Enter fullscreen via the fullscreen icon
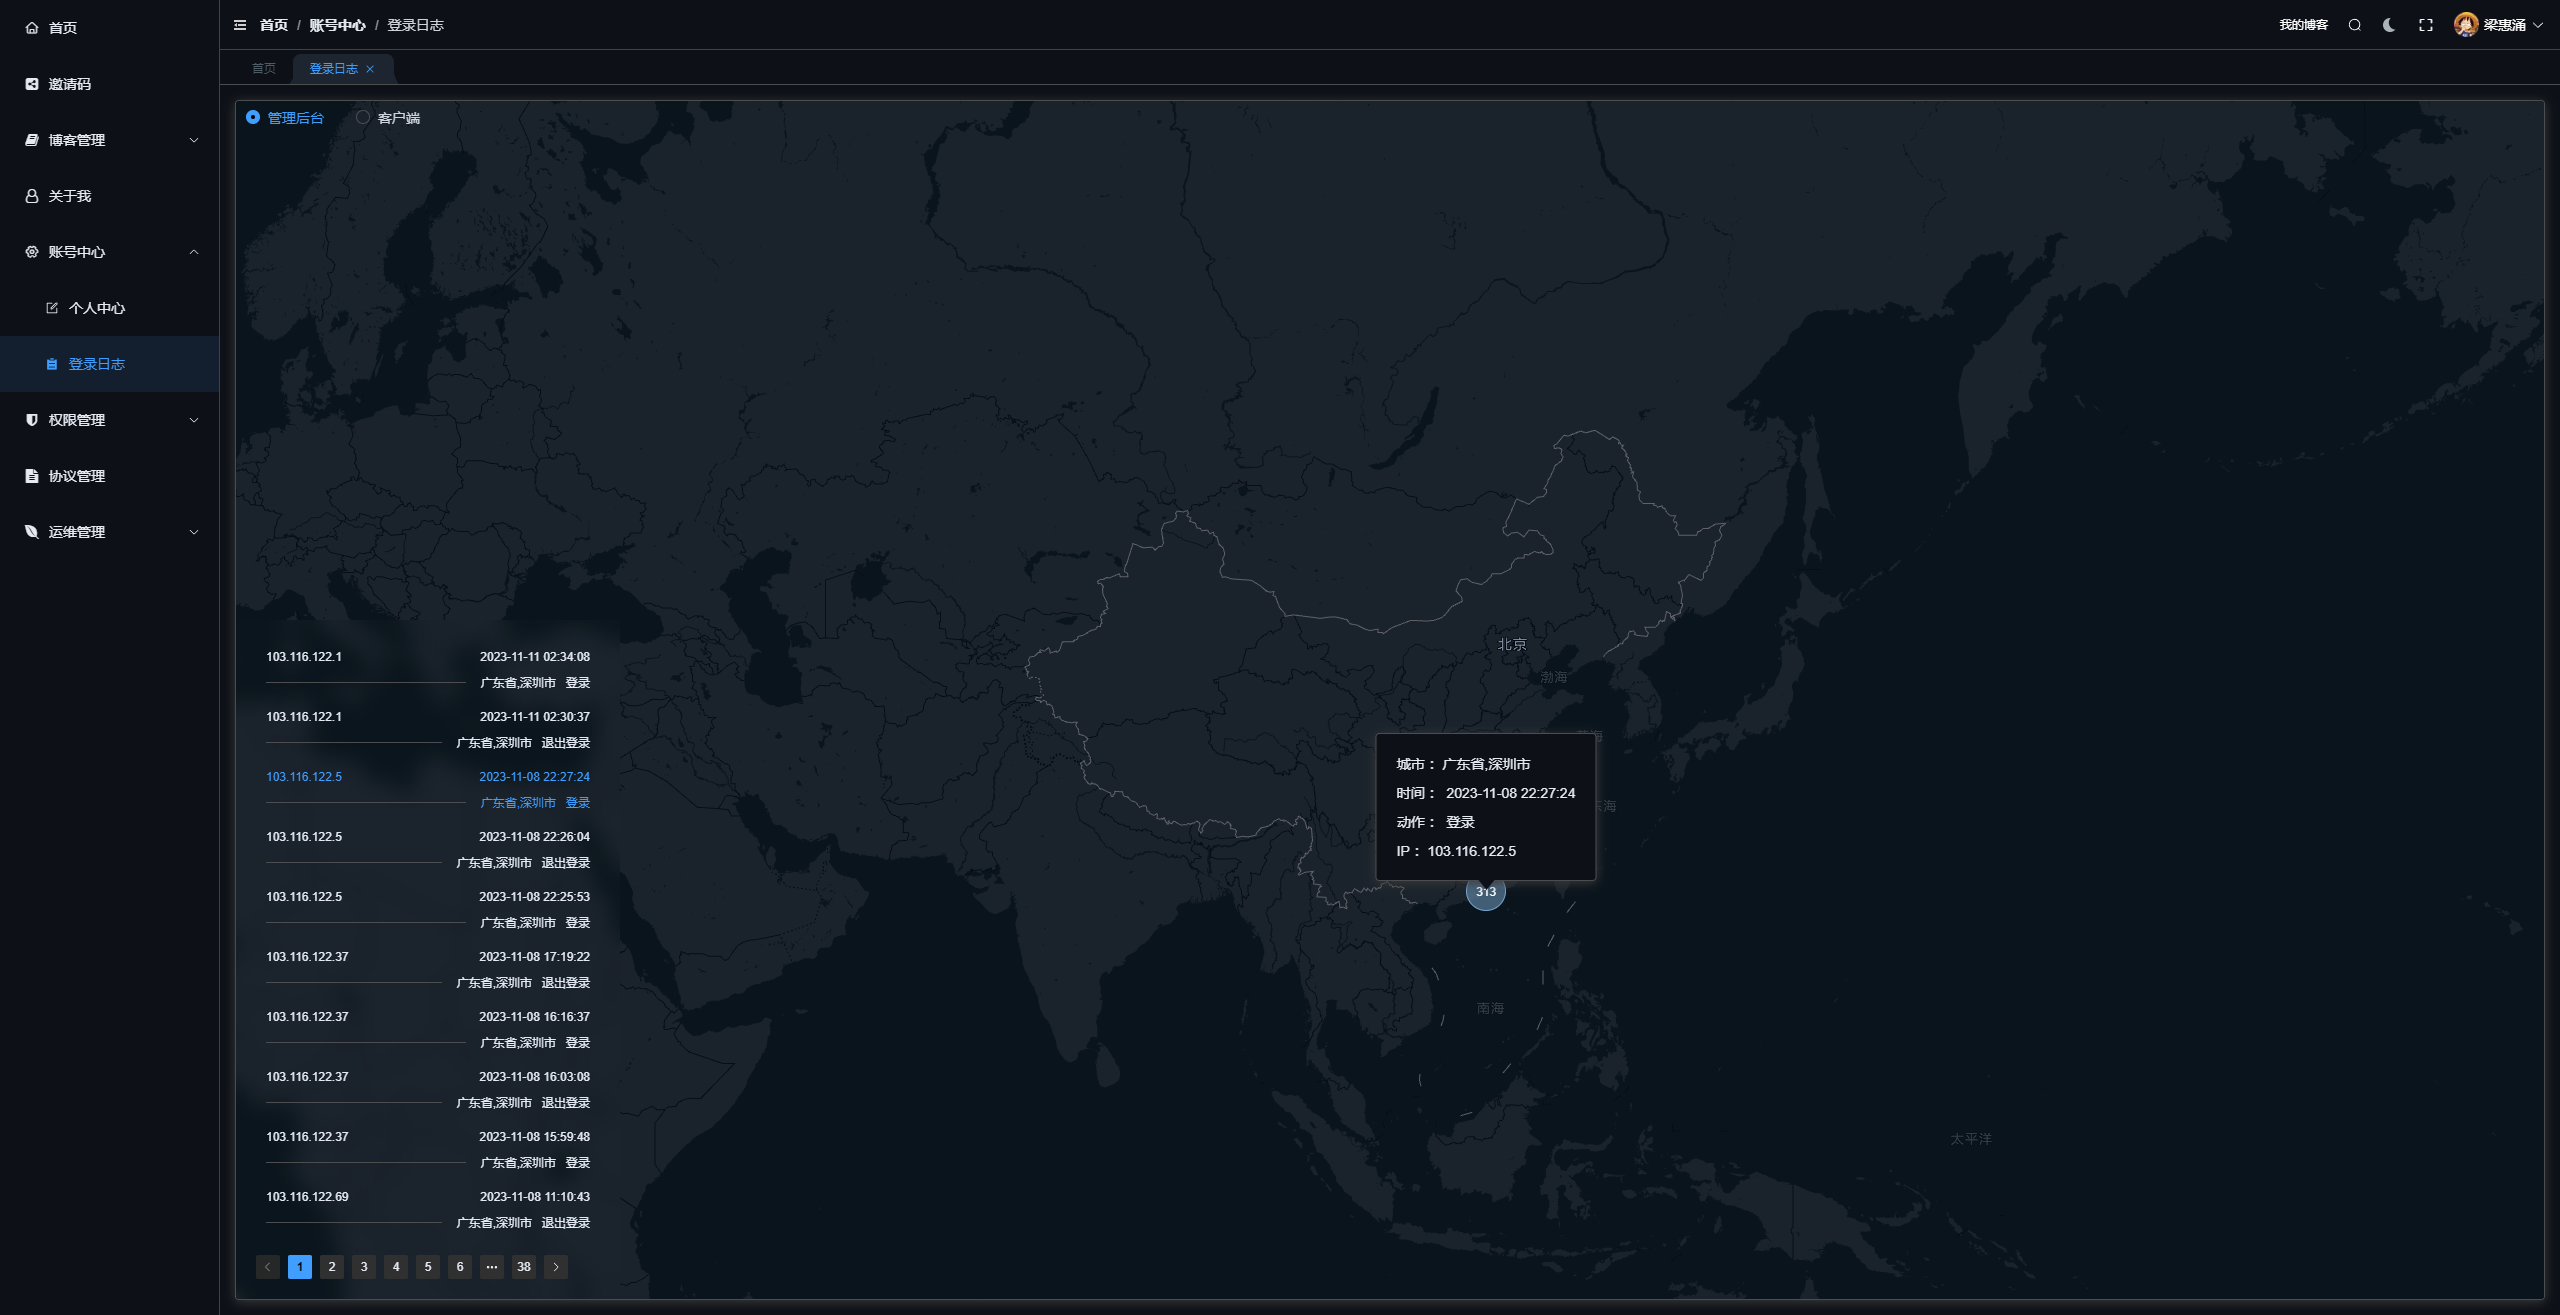This screenshot has width=2560, height=1315. point(2426,25)
